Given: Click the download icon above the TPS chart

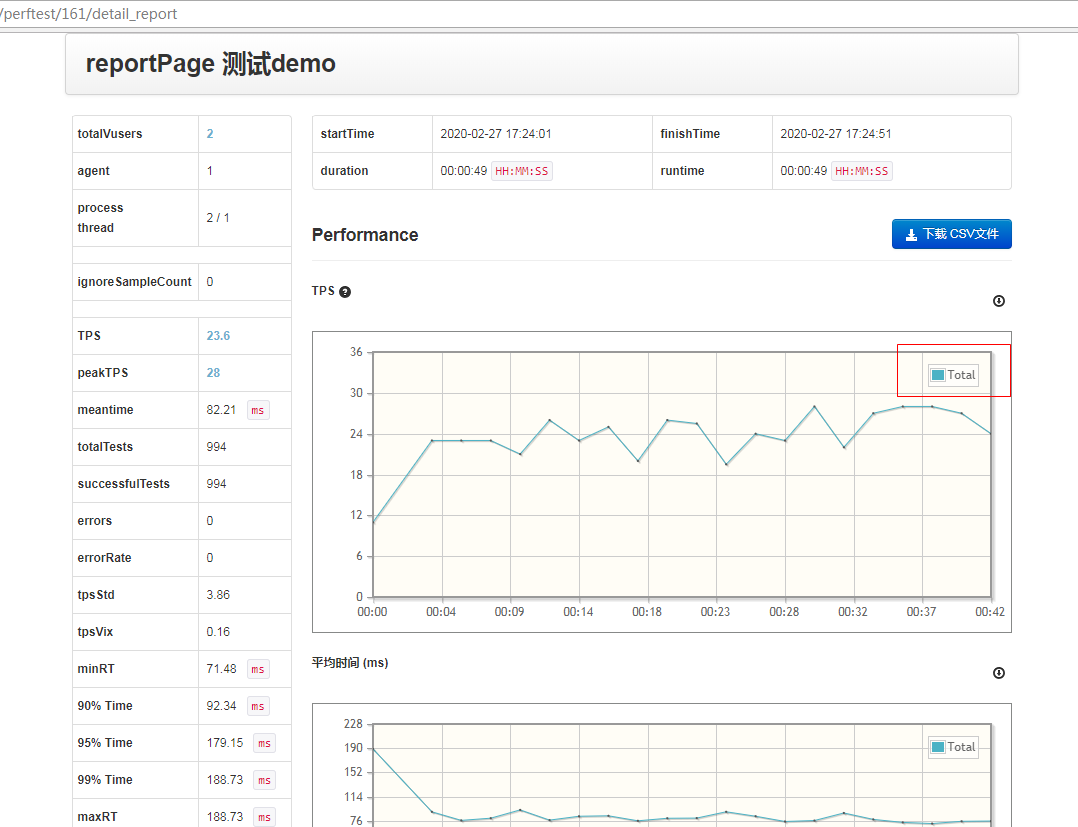Looking at the screenshot, I should (x=998, y=301).
